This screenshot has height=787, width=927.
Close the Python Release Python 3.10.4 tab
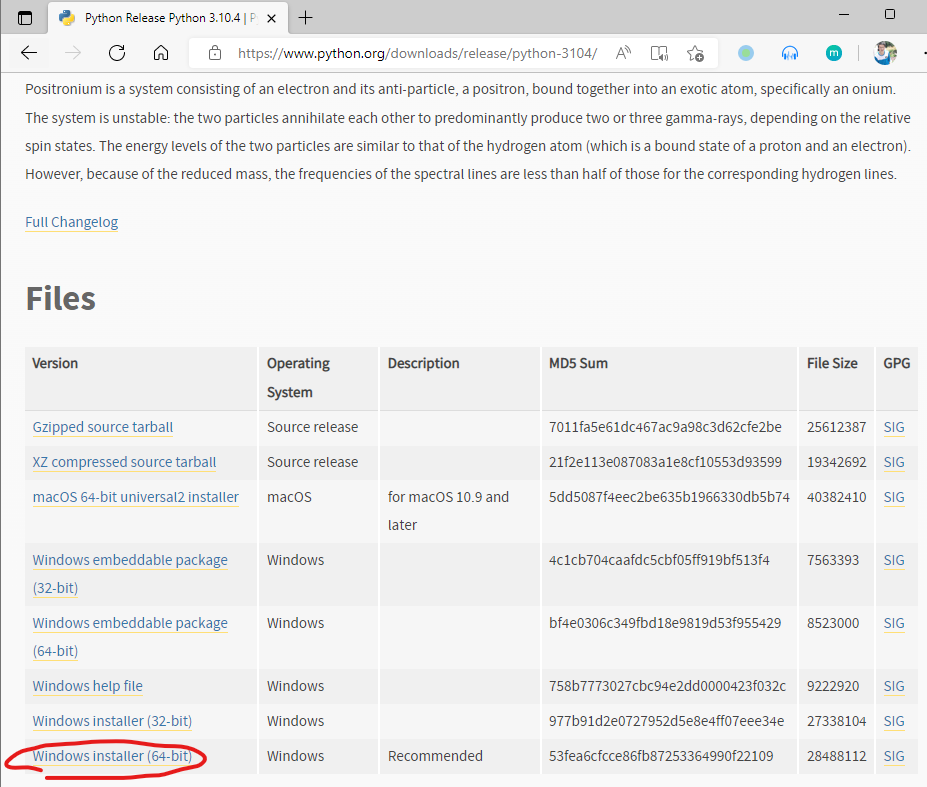click(271, 18)
